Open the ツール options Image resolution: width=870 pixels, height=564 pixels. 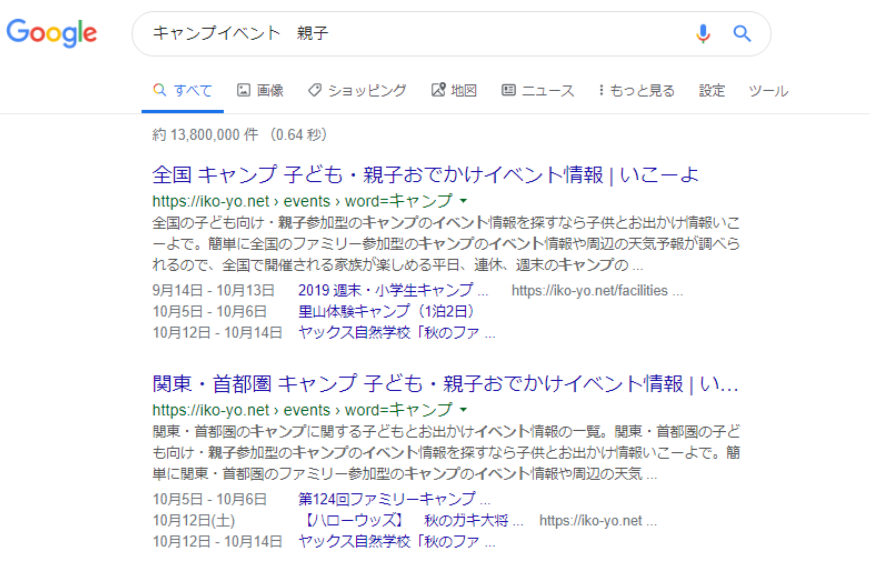768,90
